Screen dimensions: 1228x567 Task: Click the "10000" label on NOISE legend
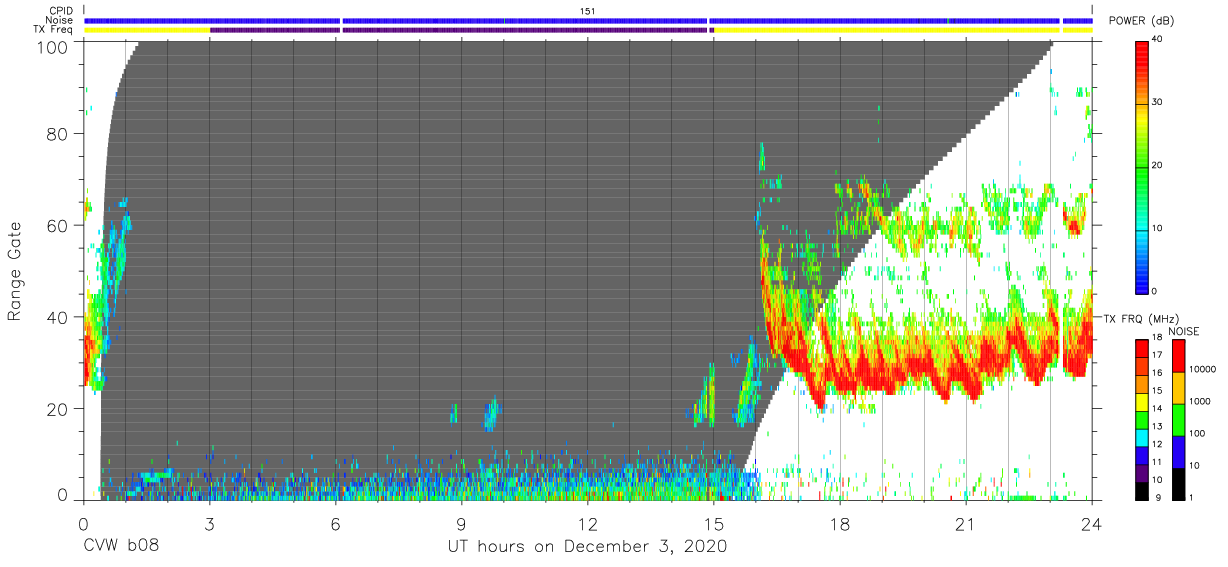tap(1203, 369)
